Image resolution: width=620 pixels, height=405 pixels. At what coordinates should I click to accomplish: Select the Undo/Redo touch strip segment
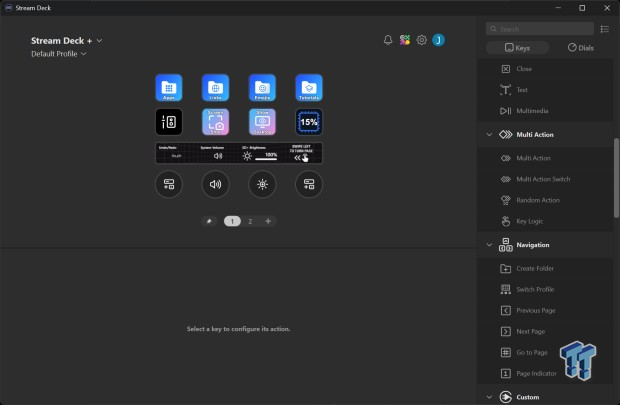(x=176, y=153)
